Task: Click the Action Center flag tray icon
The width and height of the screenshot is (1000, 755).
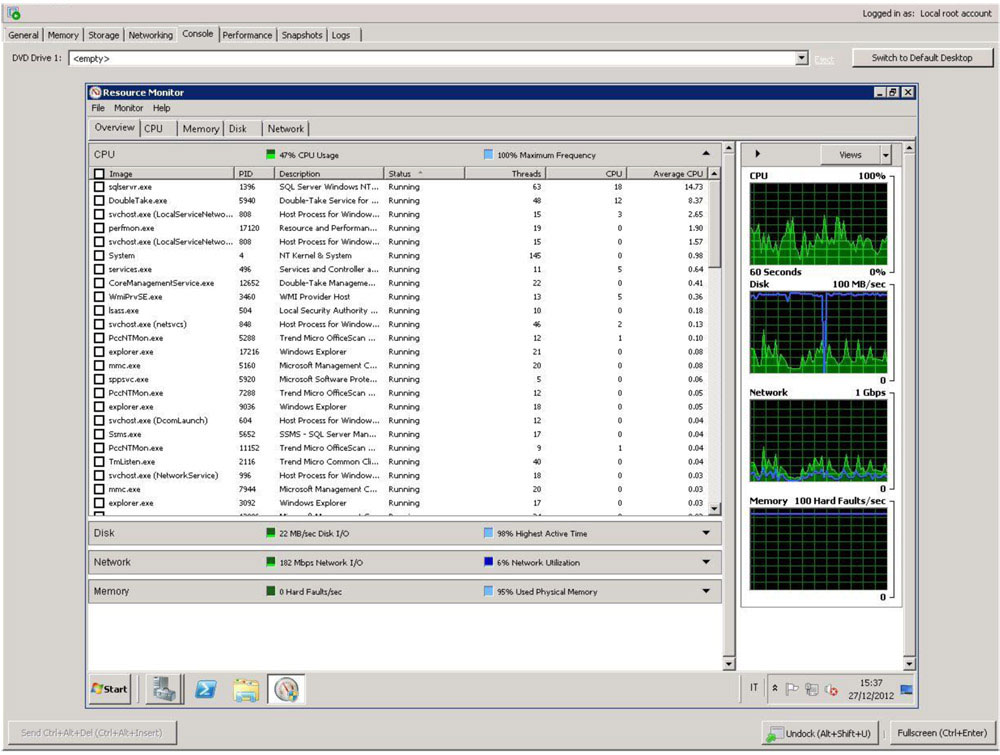Action: 792,689
